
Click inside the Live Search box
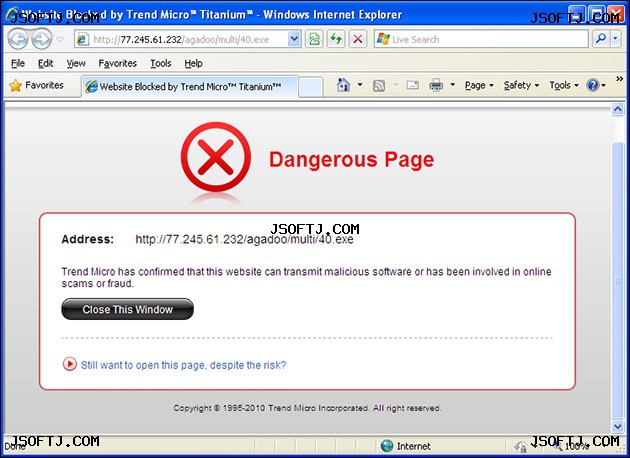click(x=481, y=39)
